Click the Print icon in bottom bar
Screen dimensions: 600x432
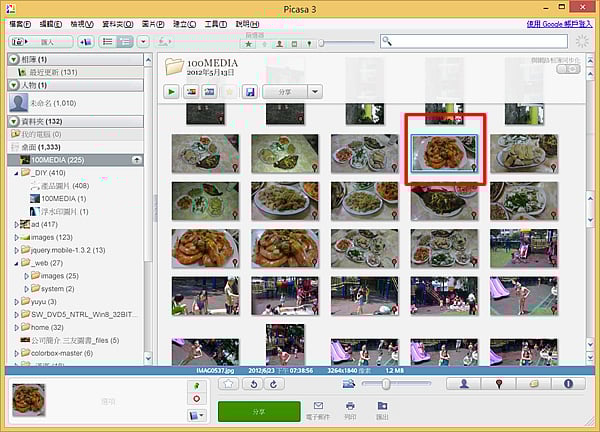click(350, 409)
